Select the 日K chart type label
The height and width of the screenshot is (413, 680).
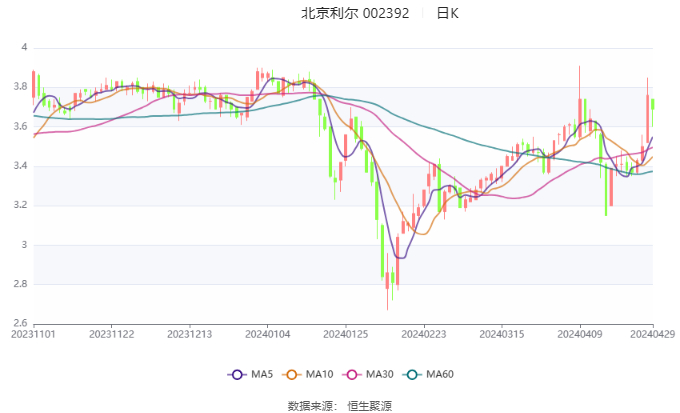pyautogui.click(x=447, y=14)
